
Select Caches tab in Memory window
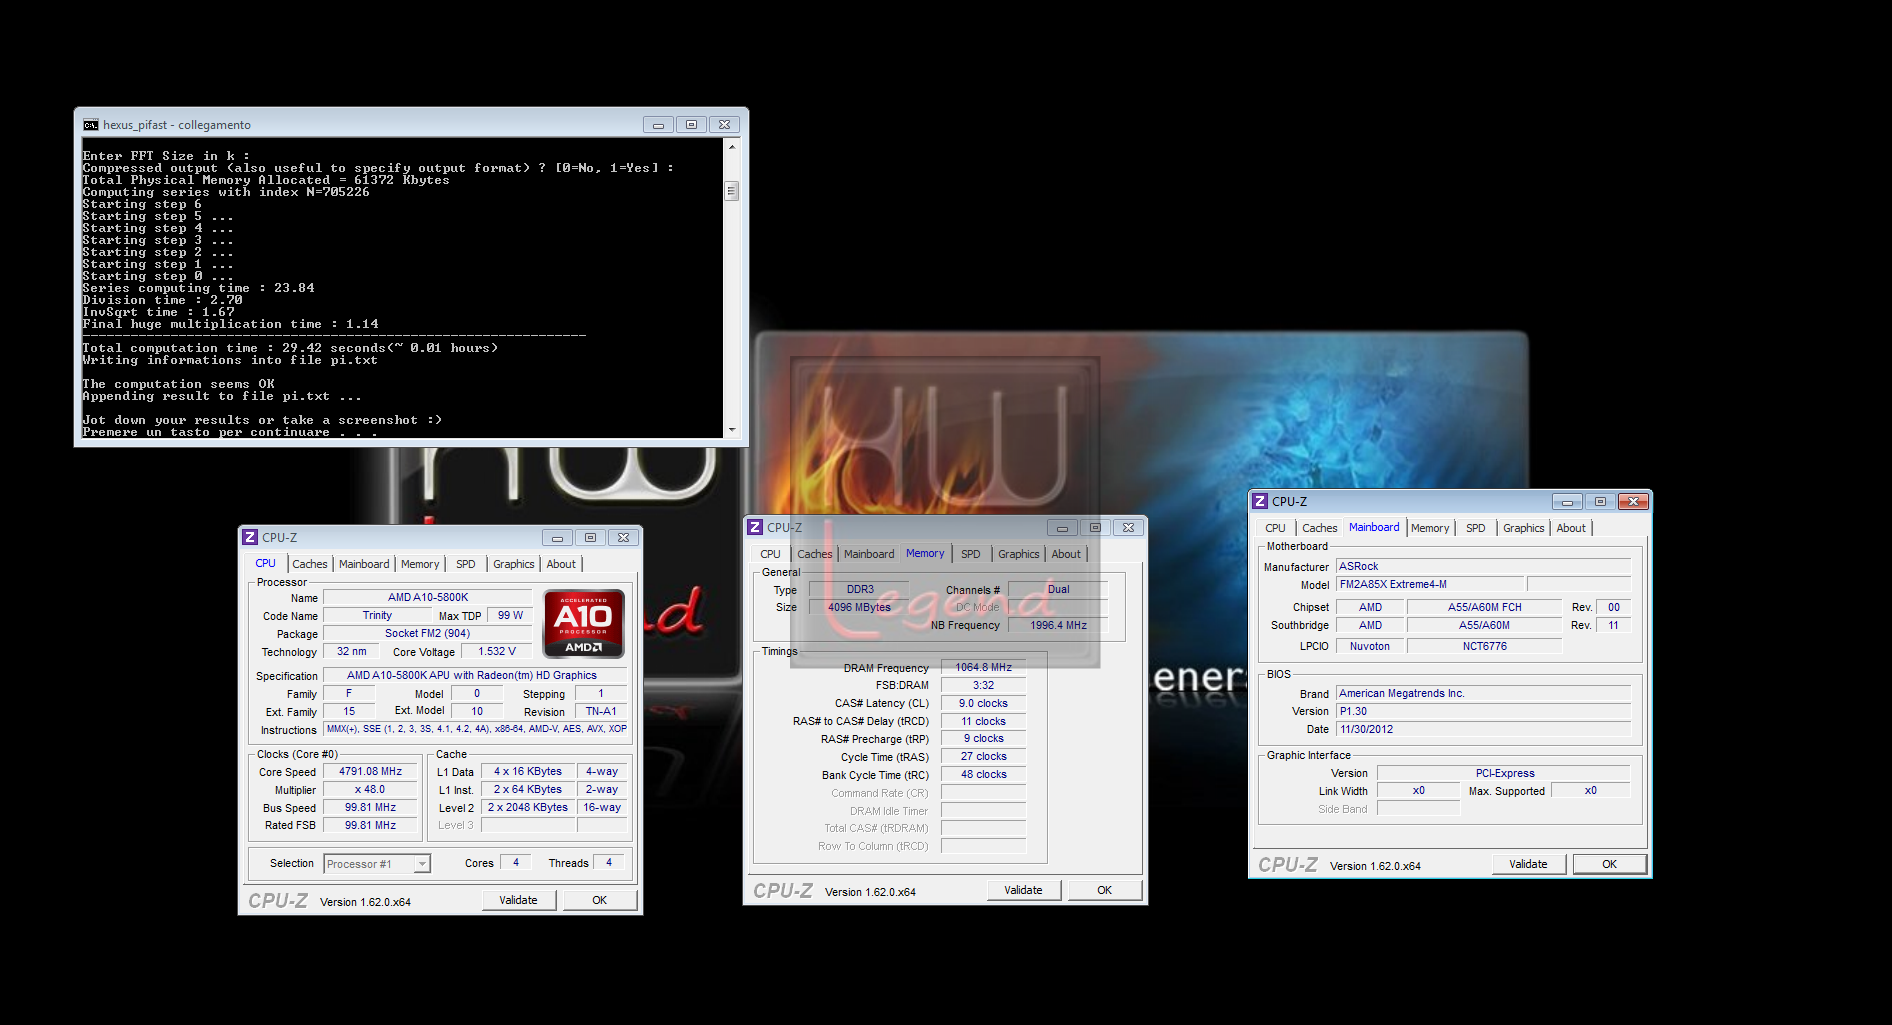click(x=814, y=554)
